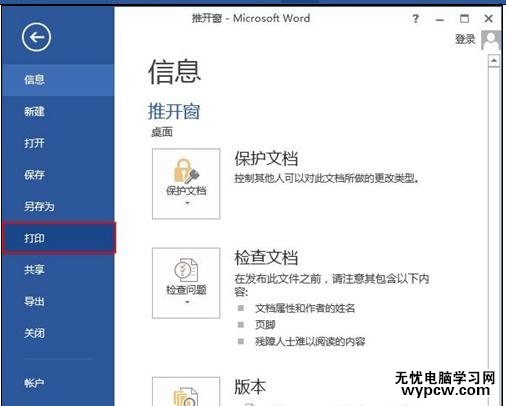This screenshot has width=506, height=406.
Task: Open the 帐户 menu item
Action: (x=58, y=383)
